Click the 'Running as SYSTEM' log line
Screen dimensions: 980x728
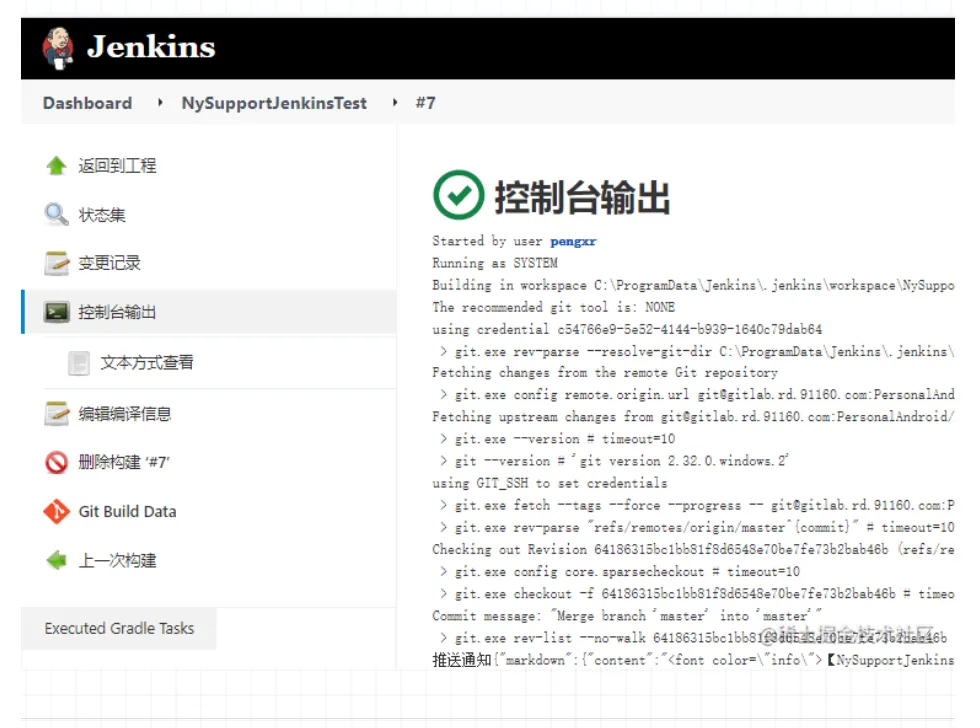495,263
